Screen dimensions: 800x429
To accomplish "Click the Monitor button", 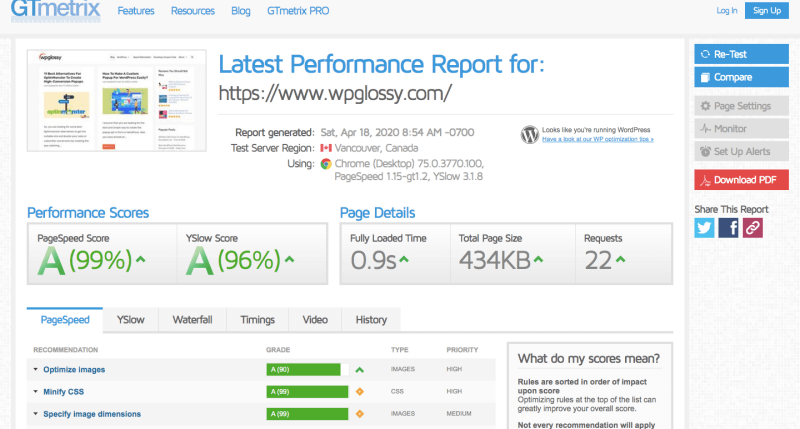I will (741, 129).
